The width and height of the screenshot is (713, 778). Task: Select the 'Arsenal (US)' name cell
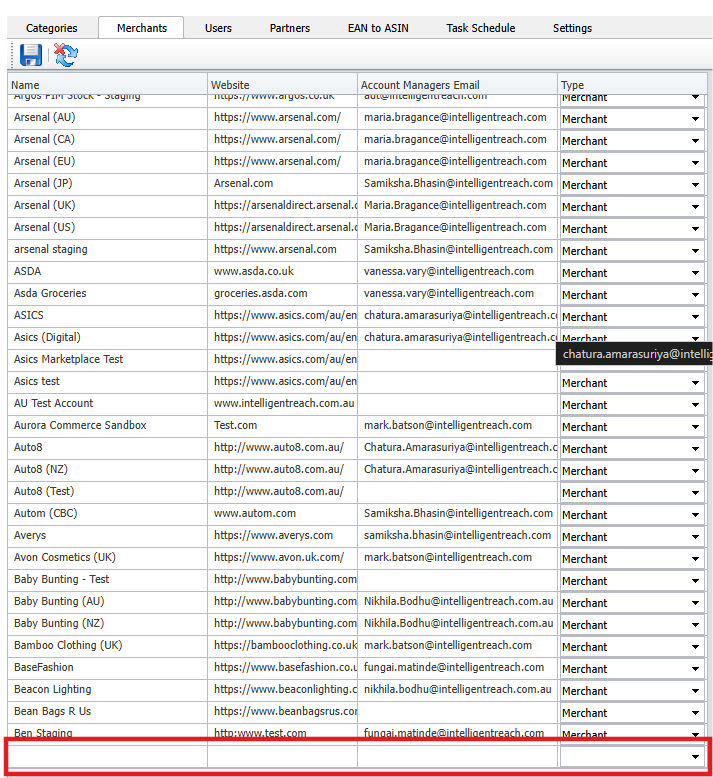click(107, 228)
